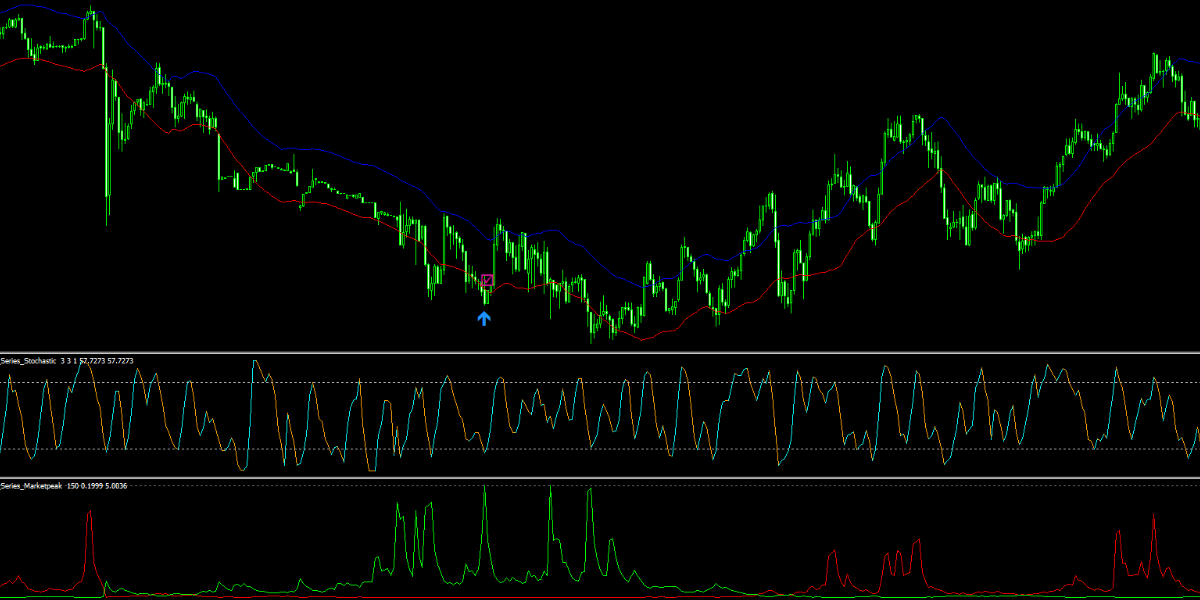Click the Series_Marketpeak indicator label
The height and width of the screenshot is (600, 1200).
(65, 486)
